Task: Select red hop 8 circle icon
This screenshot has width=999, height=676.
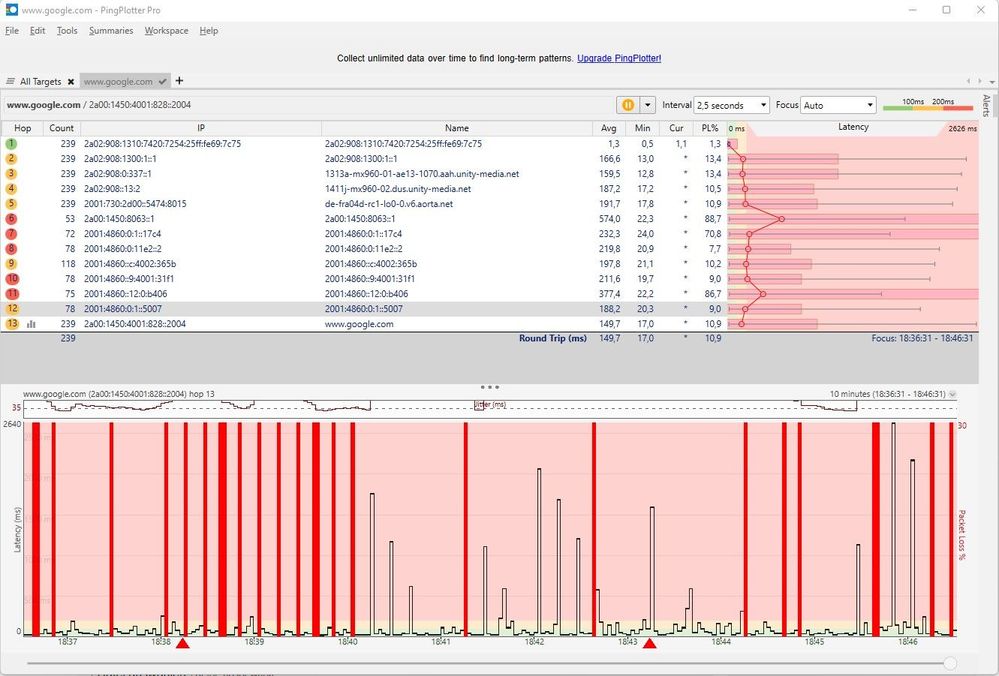Action: (11, 248)
